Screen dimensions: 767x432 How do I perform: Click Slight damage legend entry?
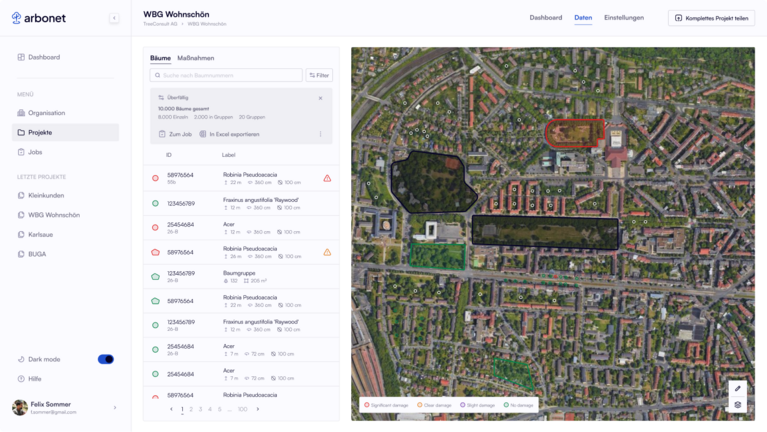click(477, 405)
